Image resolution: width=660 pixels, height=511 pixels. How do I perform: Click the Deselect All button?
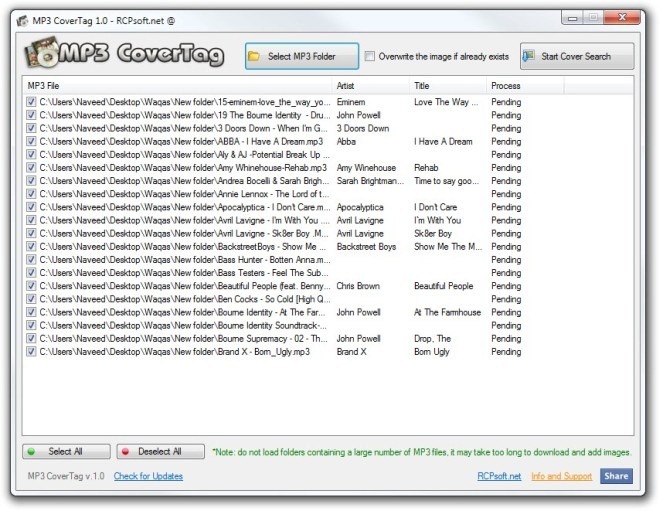161,452
